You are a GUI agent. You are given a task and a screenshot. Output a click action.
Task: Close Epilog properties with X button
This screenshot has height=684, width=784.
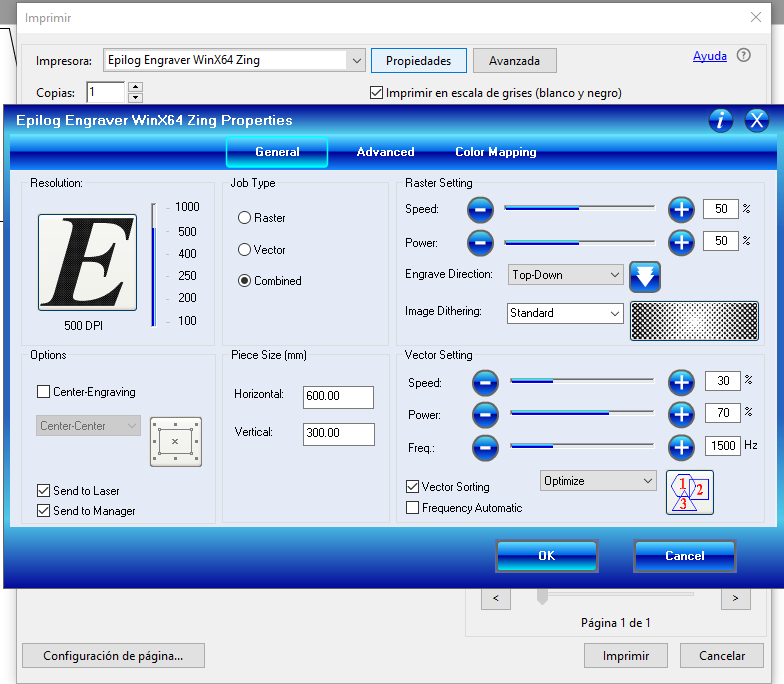click(x=756, y=120)
